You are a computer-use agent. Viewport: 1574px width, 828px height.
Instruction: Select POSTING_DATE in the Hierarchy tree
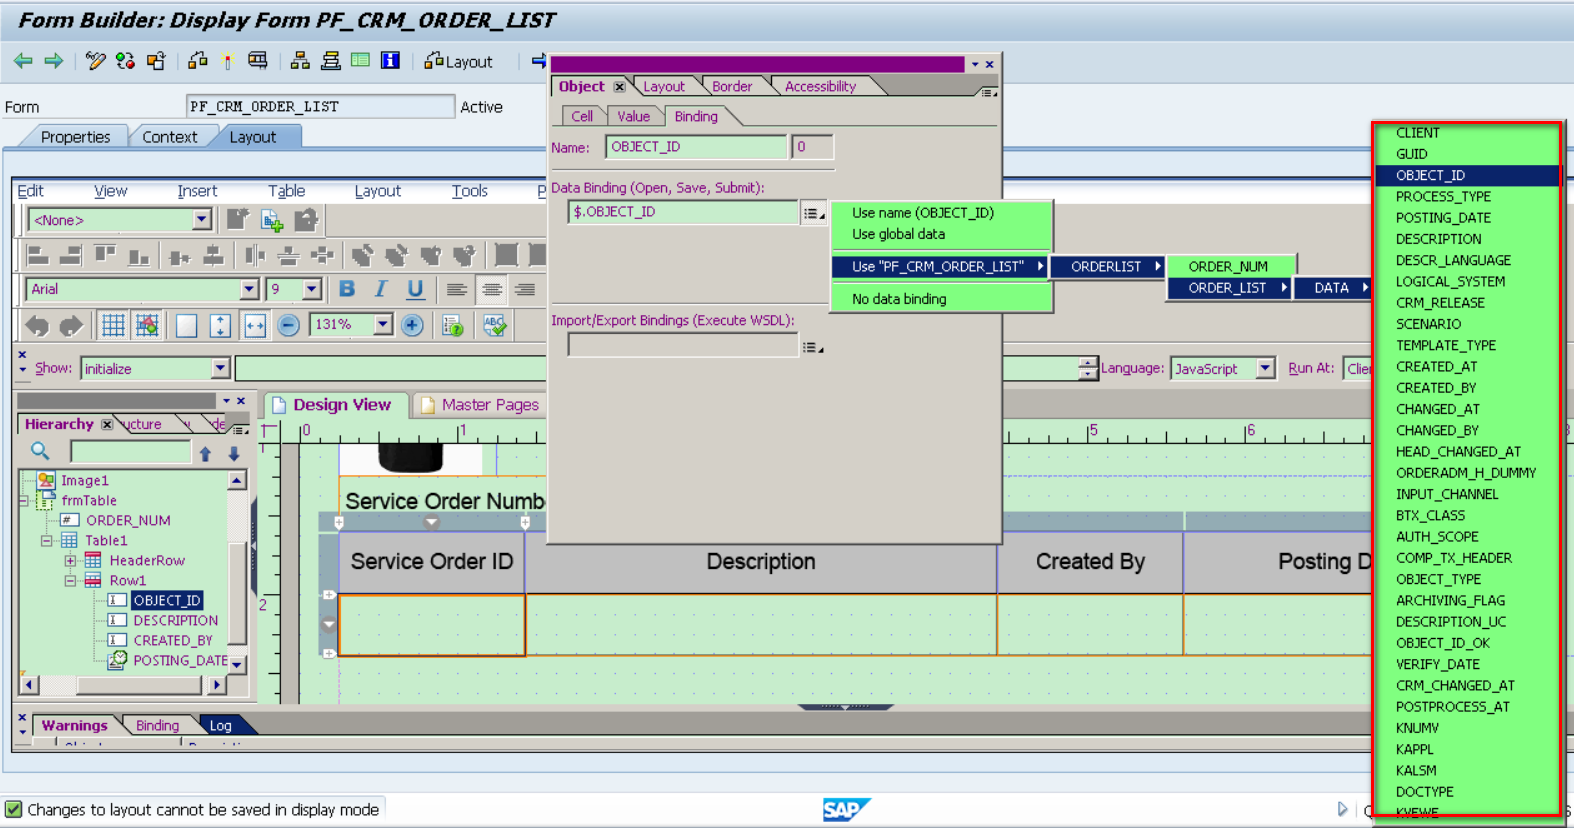click(180, 661)
